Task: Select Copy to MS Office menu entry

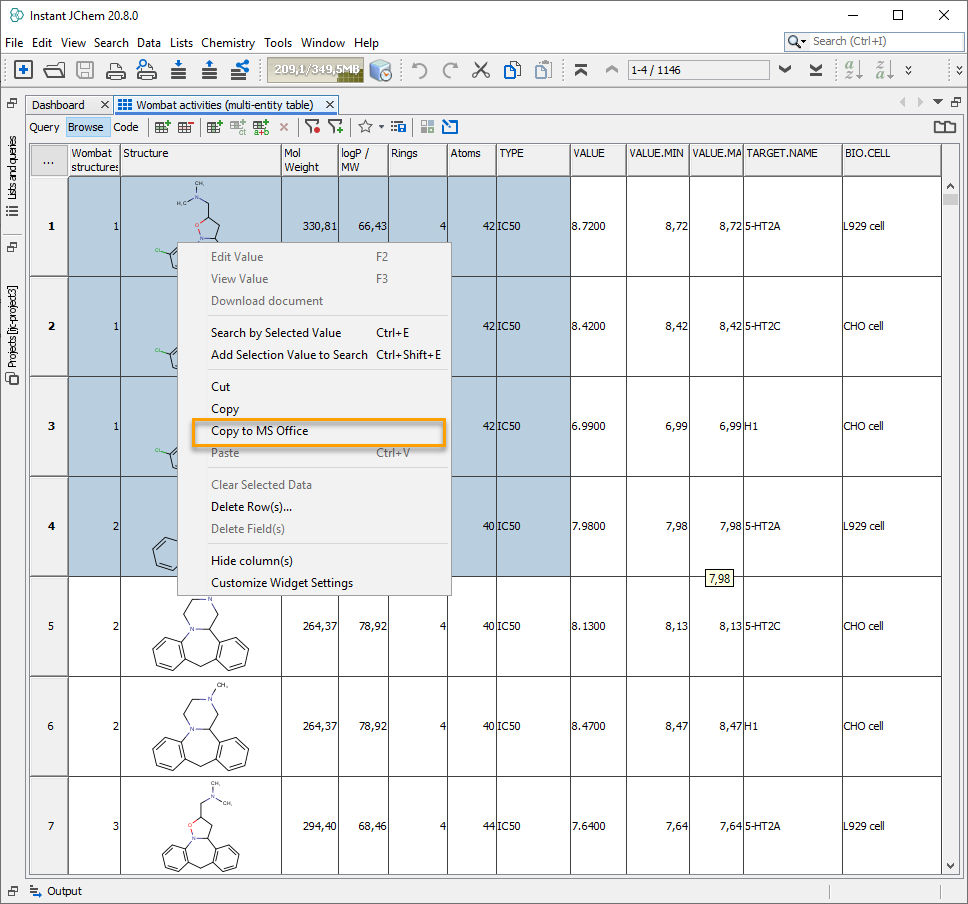Action: 260,431
